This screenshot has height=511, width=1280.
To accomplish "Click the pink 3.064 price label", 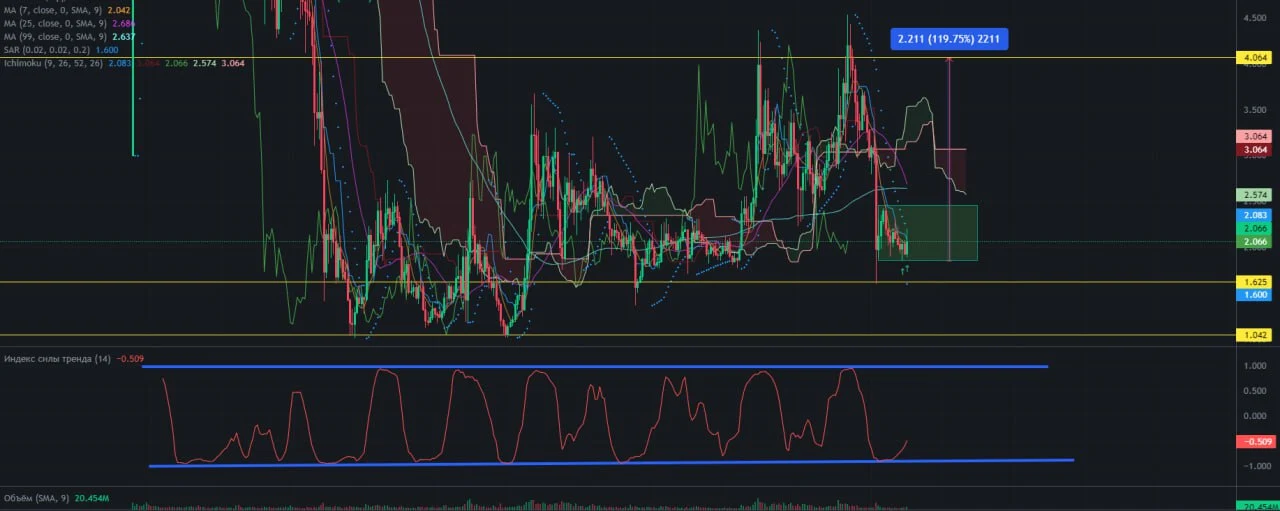I will coord(1255,136).
